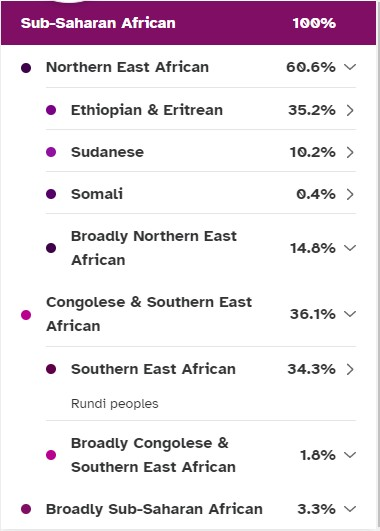The height and width of the screenshot is (531, 380).
Task: Collapse the Northern East African chevron
Action: point(350,67)
